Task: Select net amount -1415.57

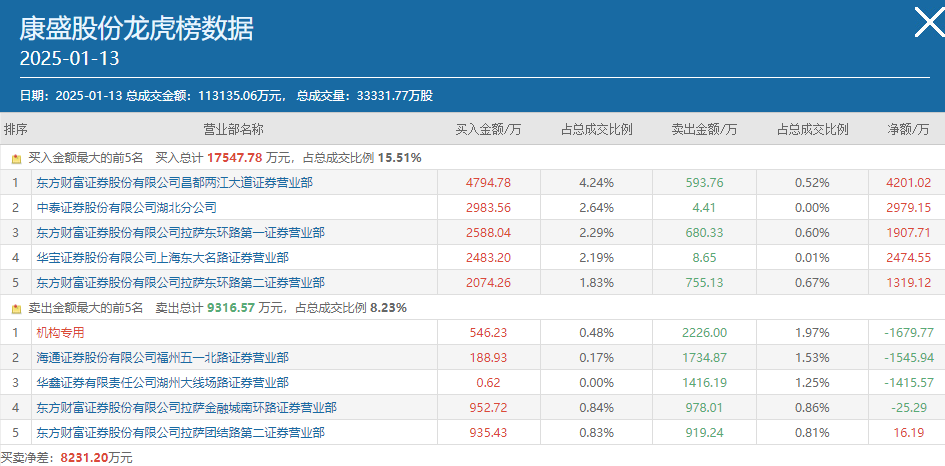Action: pyautogui.click(x=909, y=383)
